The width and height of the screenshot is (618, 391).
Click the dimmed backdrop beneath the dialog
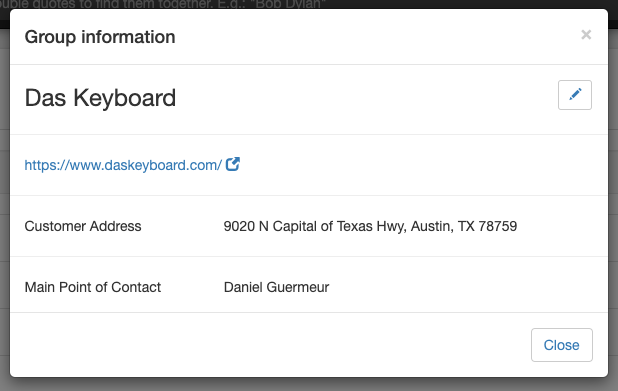click(309, 384)
